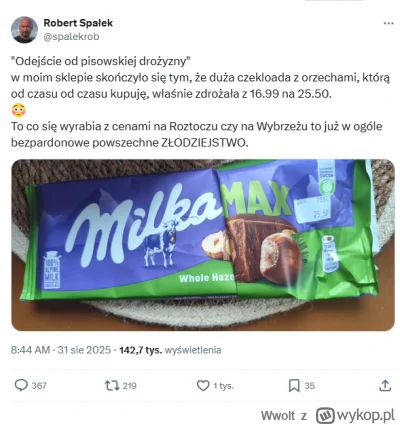
Task: Open the three-dot more options menu
Action: 388,24
